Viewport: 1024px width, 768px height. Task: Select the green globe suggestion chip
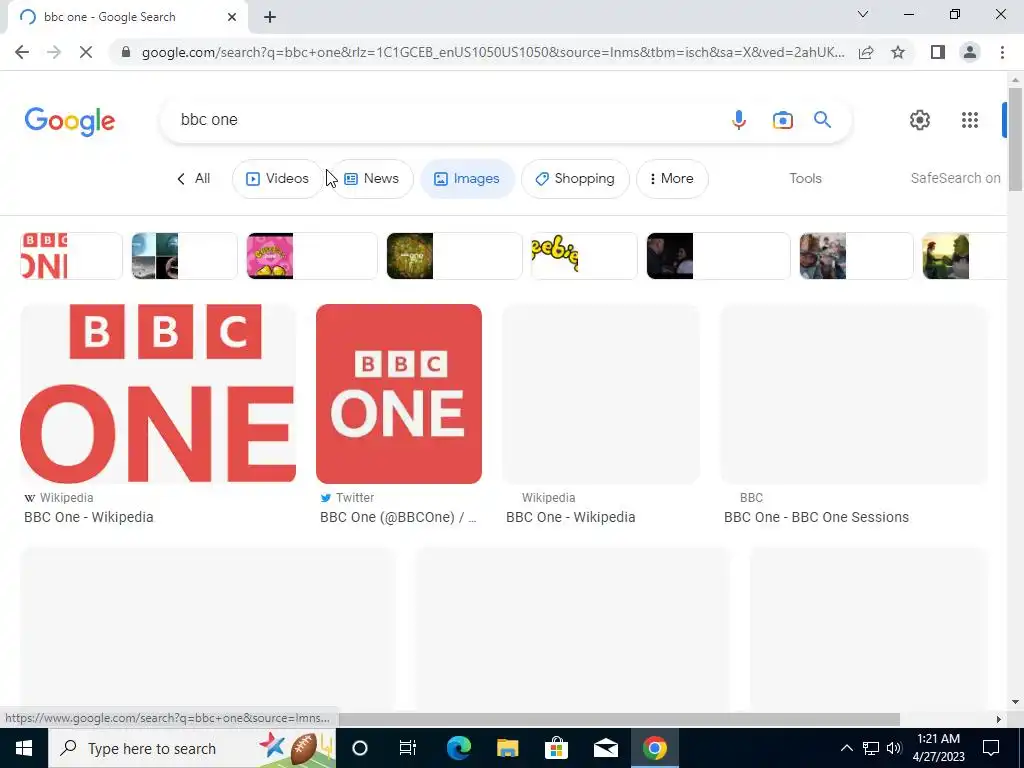click(455, 256)
